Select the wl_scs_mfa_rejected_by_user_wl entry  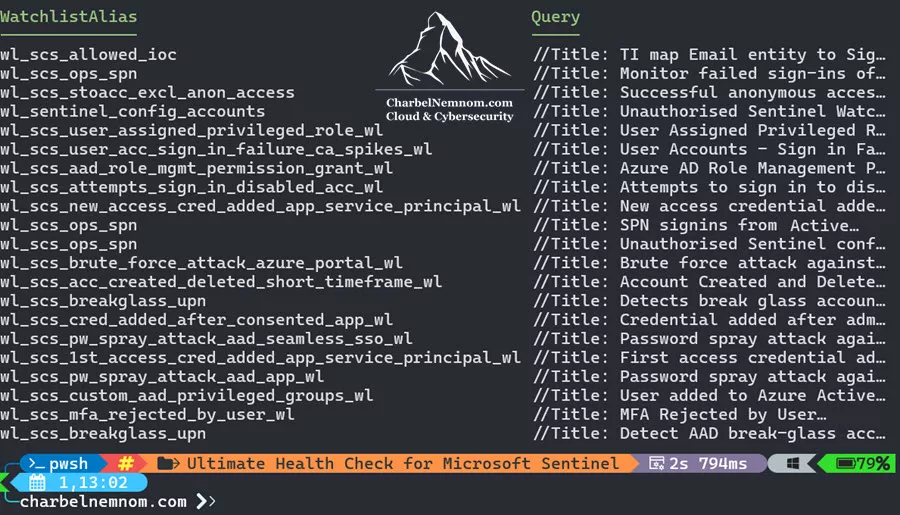(148, 415)
